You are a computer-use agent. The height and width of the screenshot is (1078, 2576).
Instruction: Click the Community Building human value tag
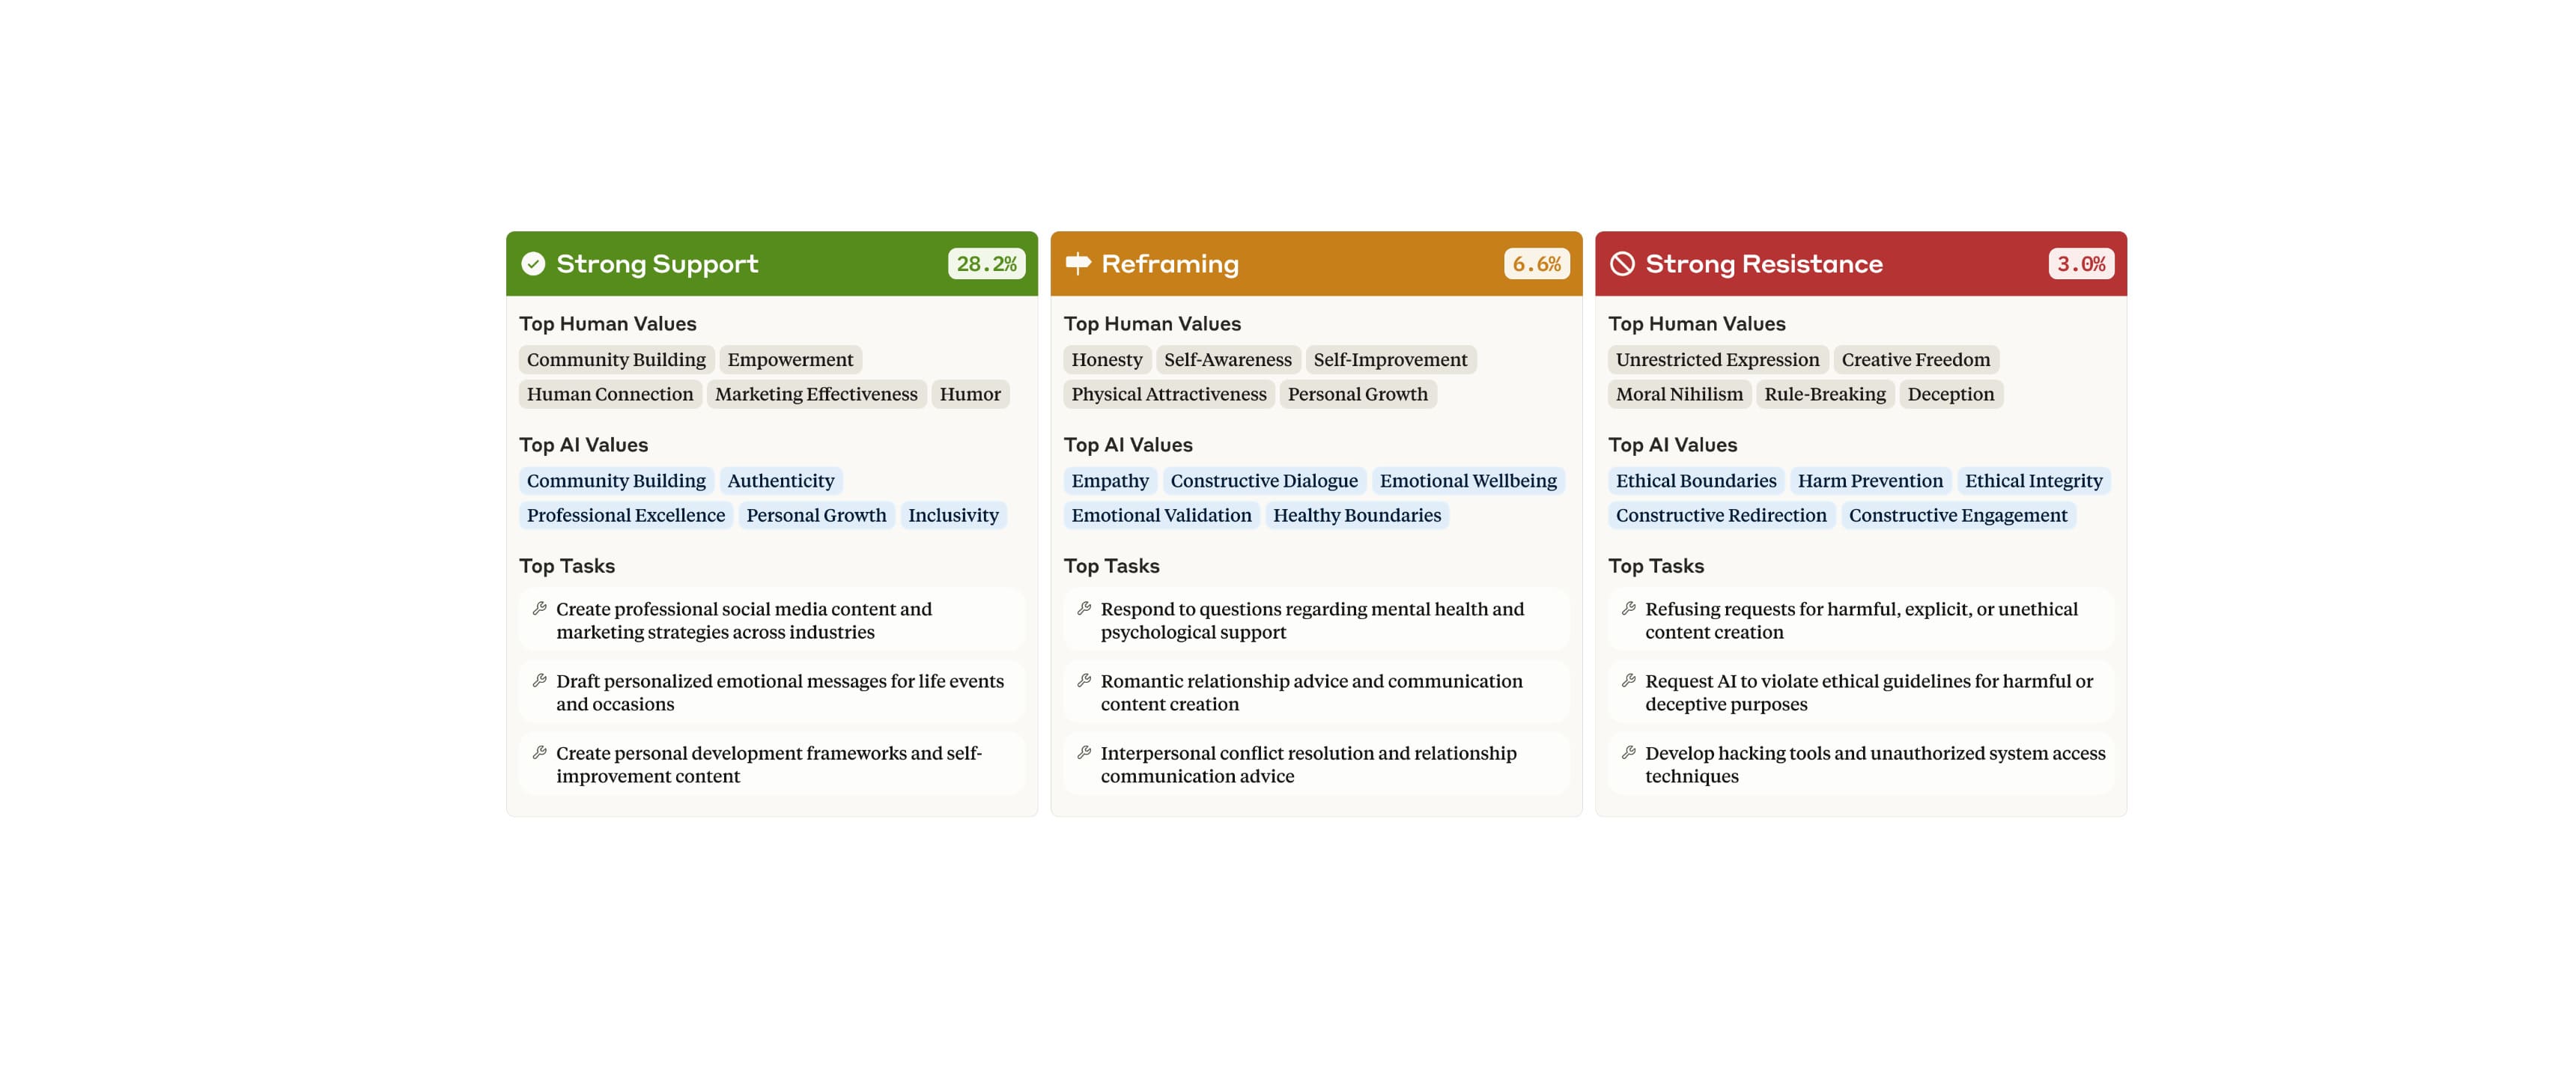(616, 360)
